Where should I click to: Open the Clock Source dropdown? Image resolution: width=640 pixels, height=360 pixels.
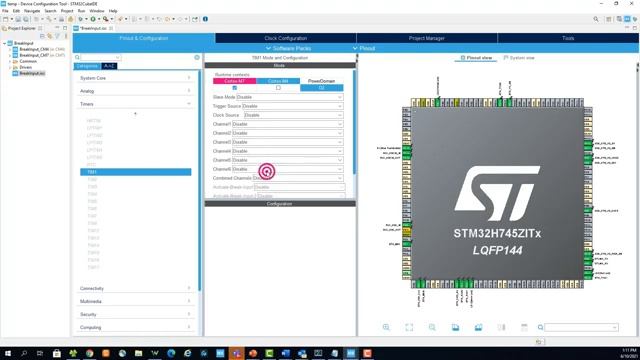tap(293, 115)
